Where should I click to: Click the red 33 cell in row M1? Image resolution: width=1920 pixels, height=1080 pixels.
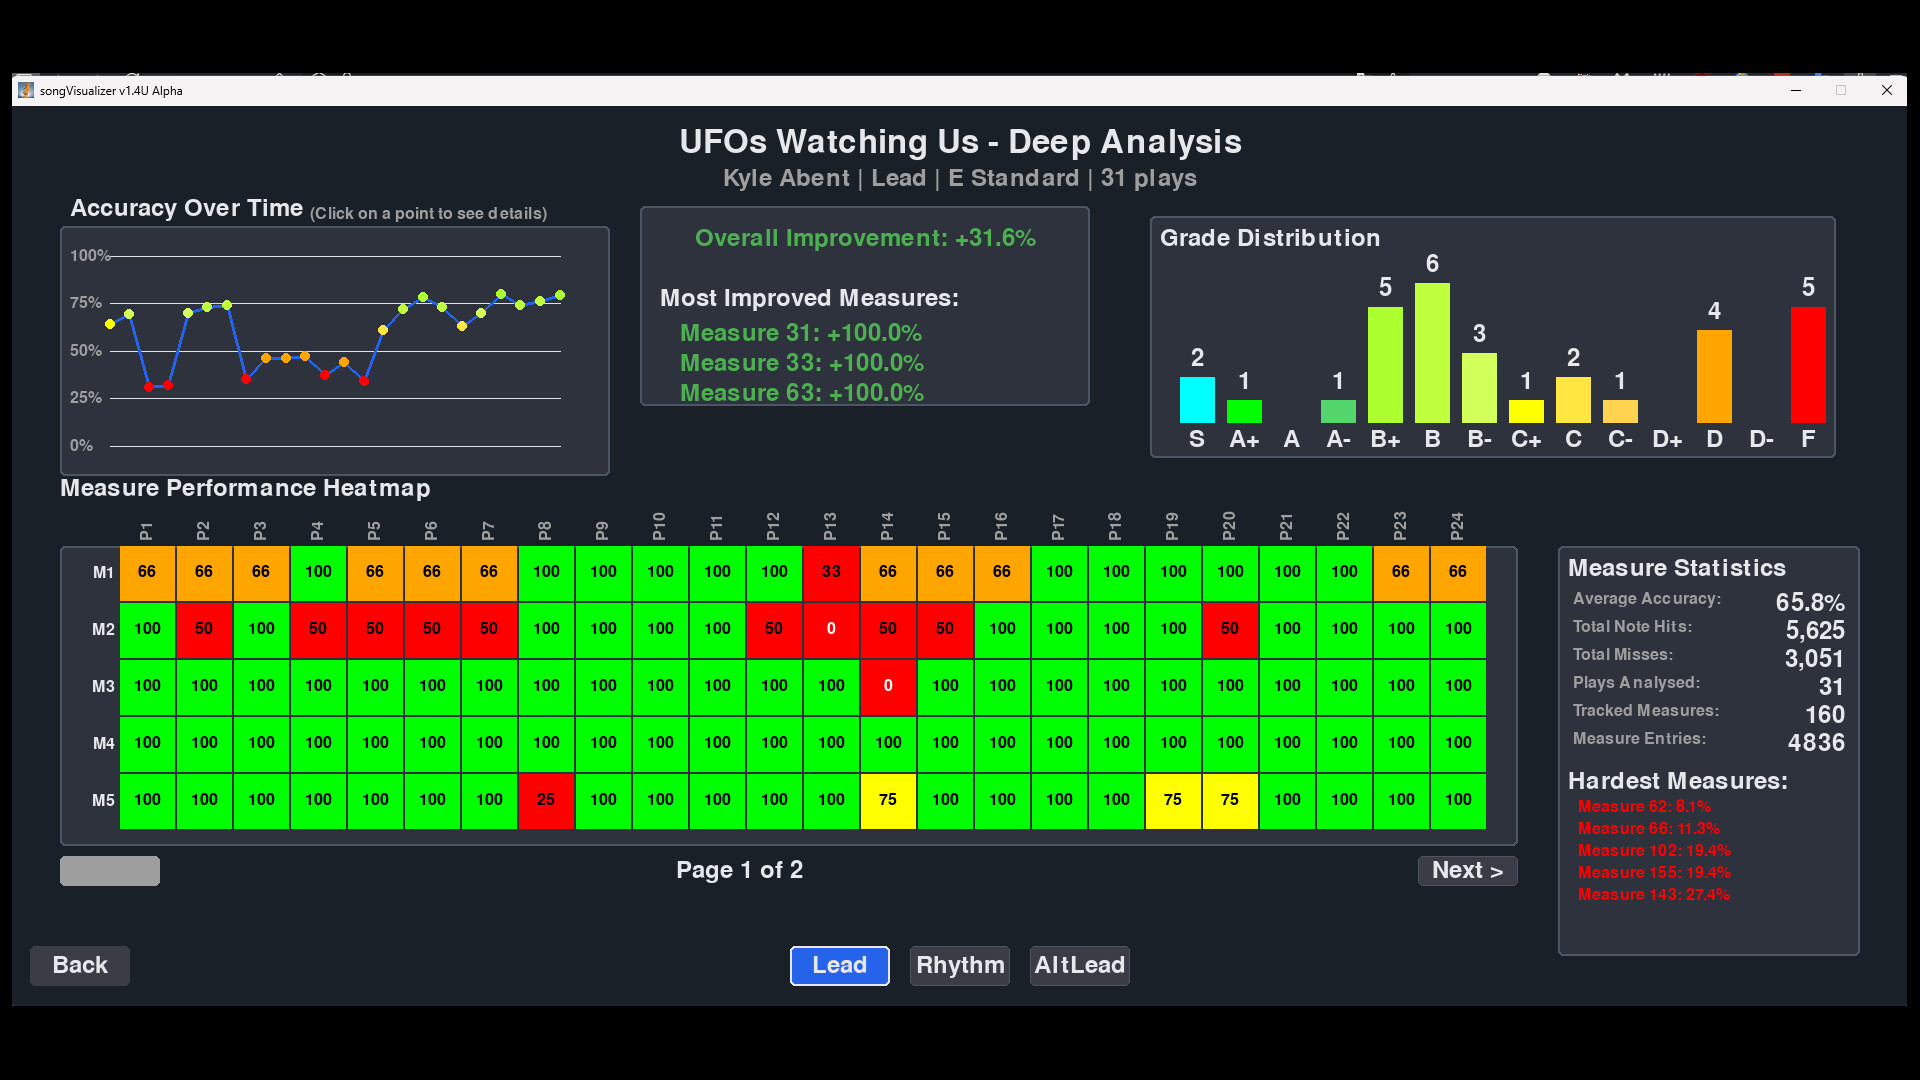[831, 573]
